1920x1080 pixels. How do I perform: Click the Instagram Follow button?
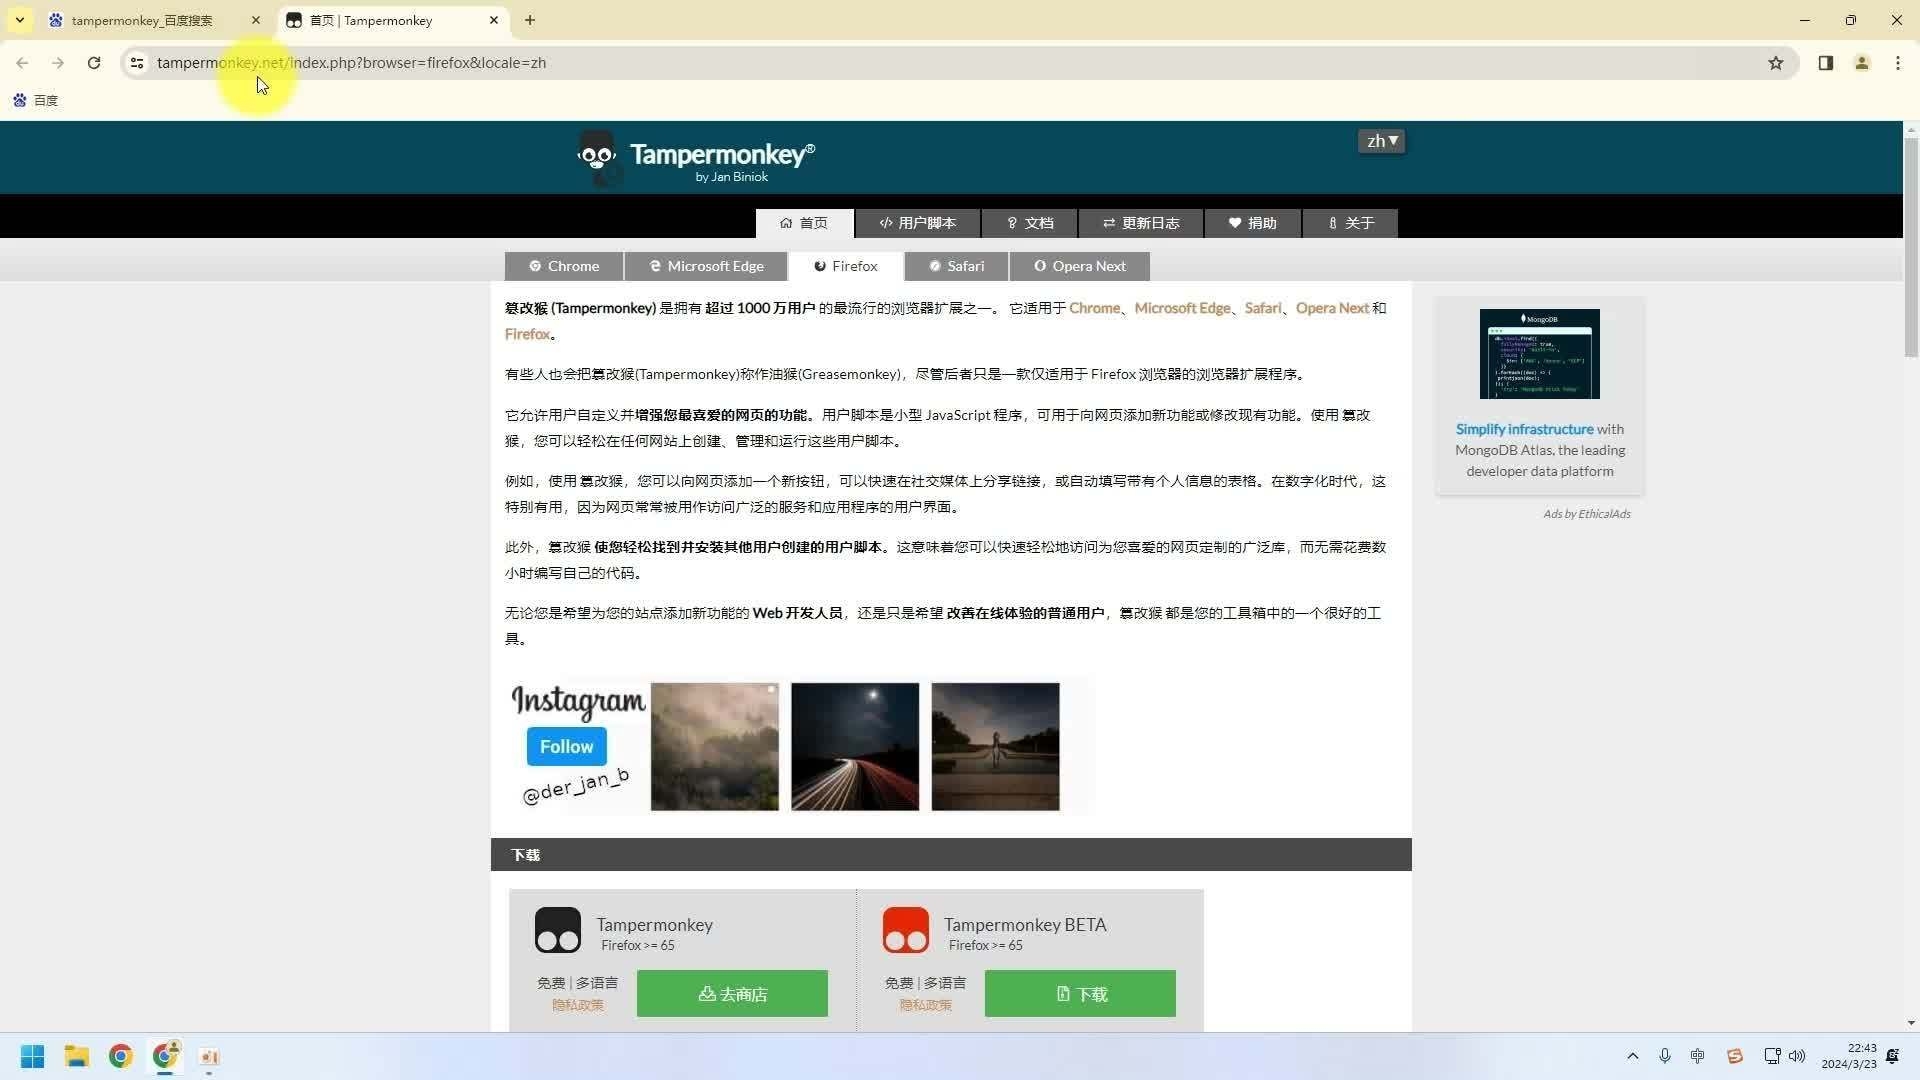pyautogui.click(x=566, y=746)
